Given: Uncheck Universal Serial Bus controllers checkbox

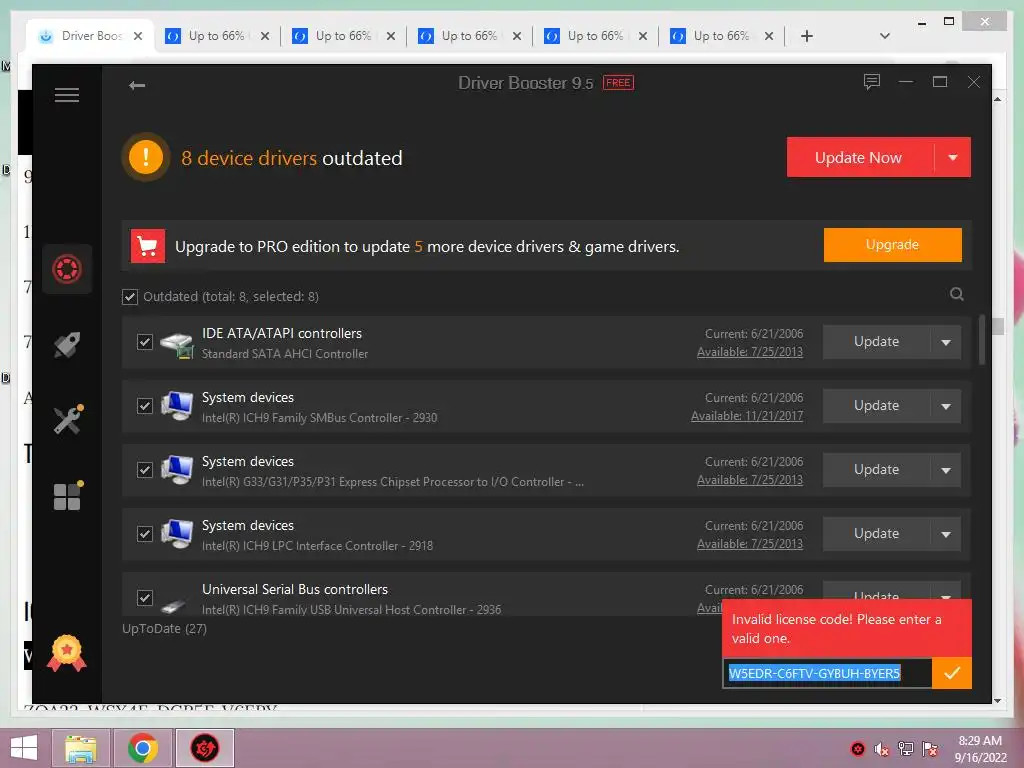Looking at the screenshot, I should pos(145,598).
